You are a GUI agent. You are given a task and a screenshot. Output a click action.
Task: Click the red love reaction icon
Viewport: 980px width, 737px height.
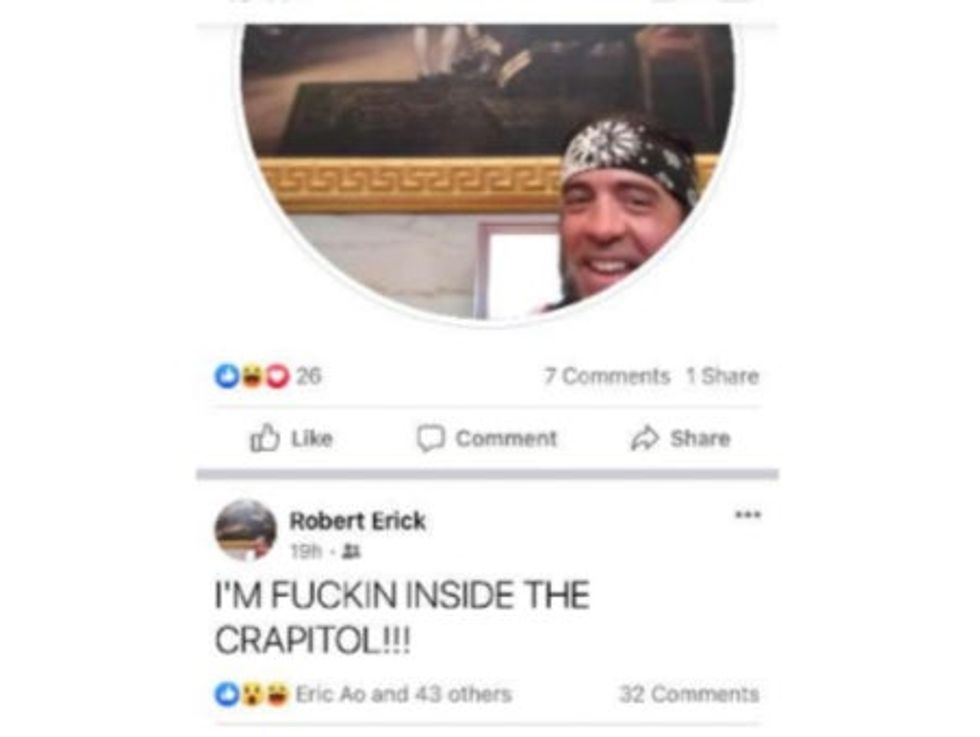(279, 376)
